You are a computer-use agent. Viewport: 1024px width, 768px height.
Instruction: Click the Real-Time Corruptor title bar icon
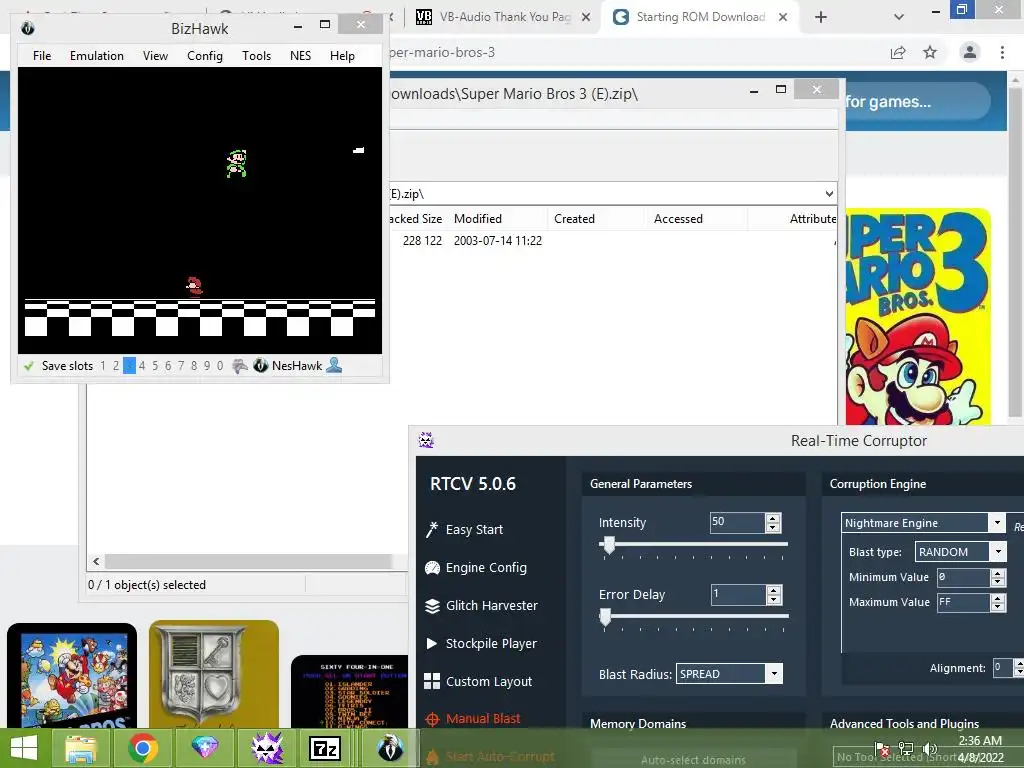coord(426,440)
